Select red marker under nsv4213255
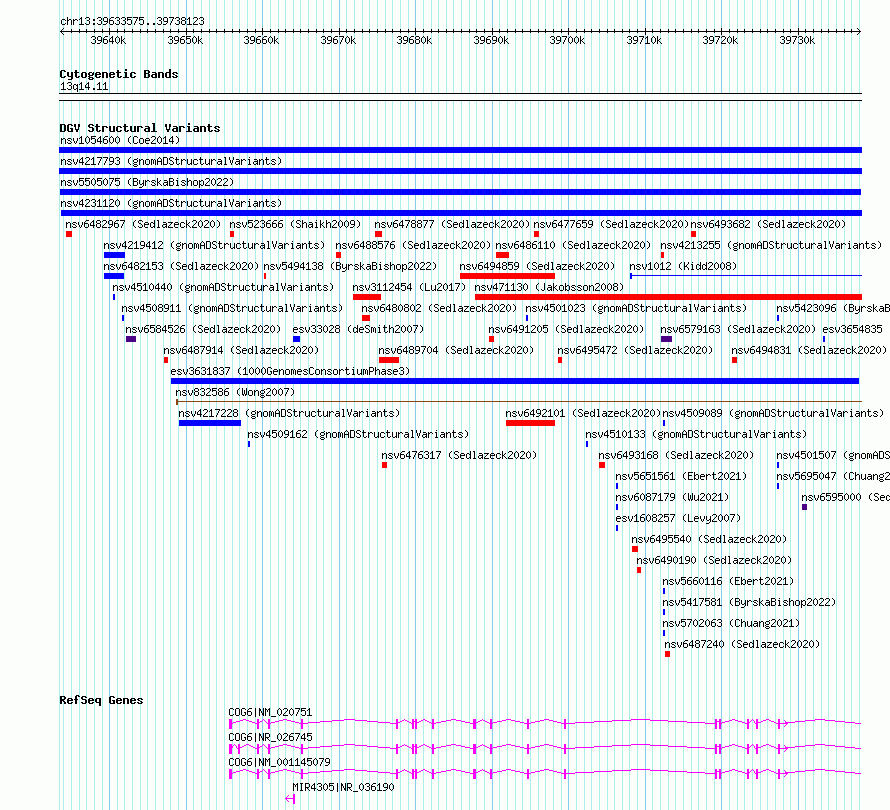890x810 pixels. point(662,255)
